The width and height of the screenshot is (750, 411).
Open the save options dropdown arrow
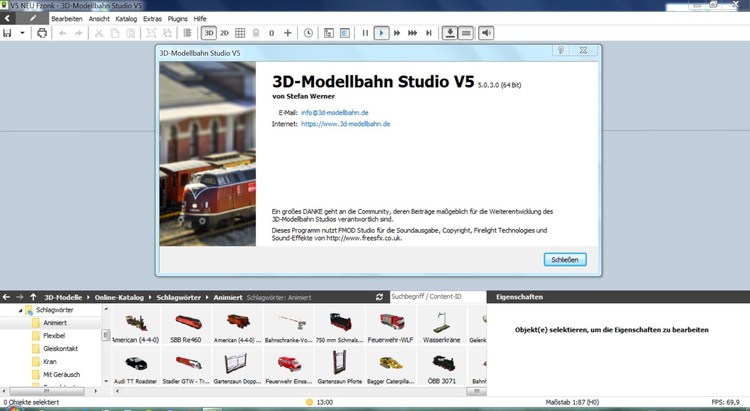pos(22,33)
